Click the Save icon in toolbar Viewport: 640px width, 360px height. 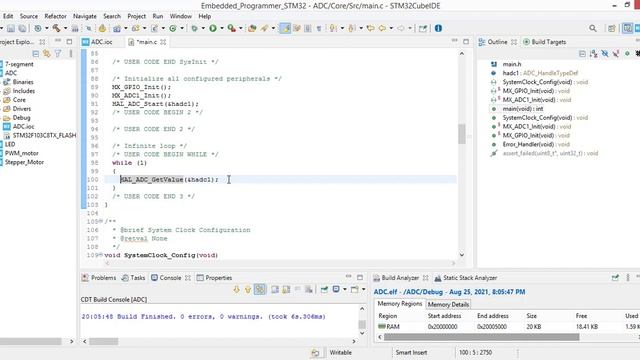11,28
